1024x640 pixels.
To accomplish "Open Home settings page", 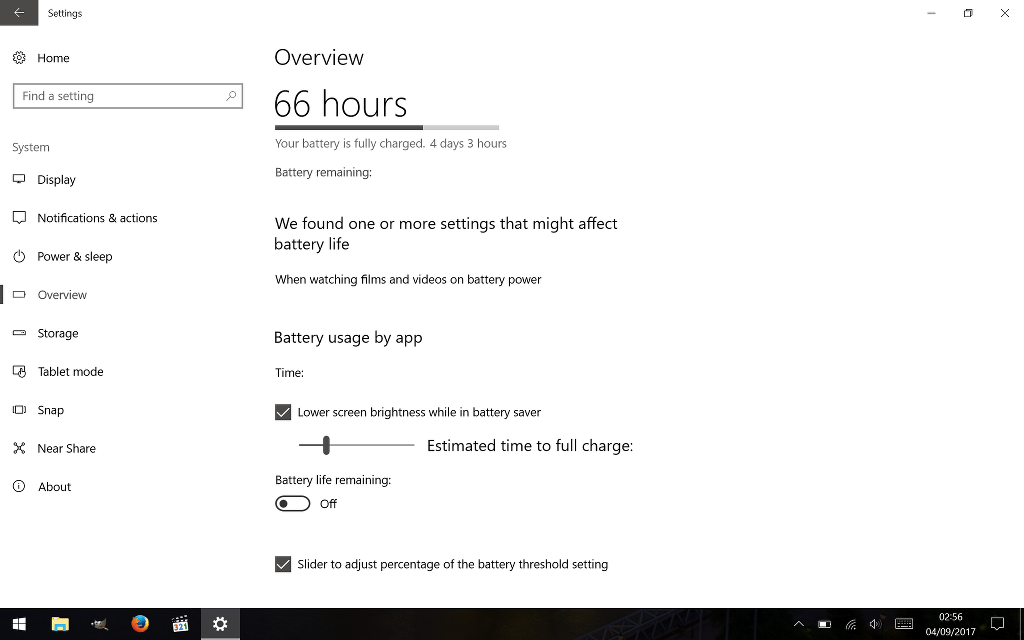I will click(53, 58).
